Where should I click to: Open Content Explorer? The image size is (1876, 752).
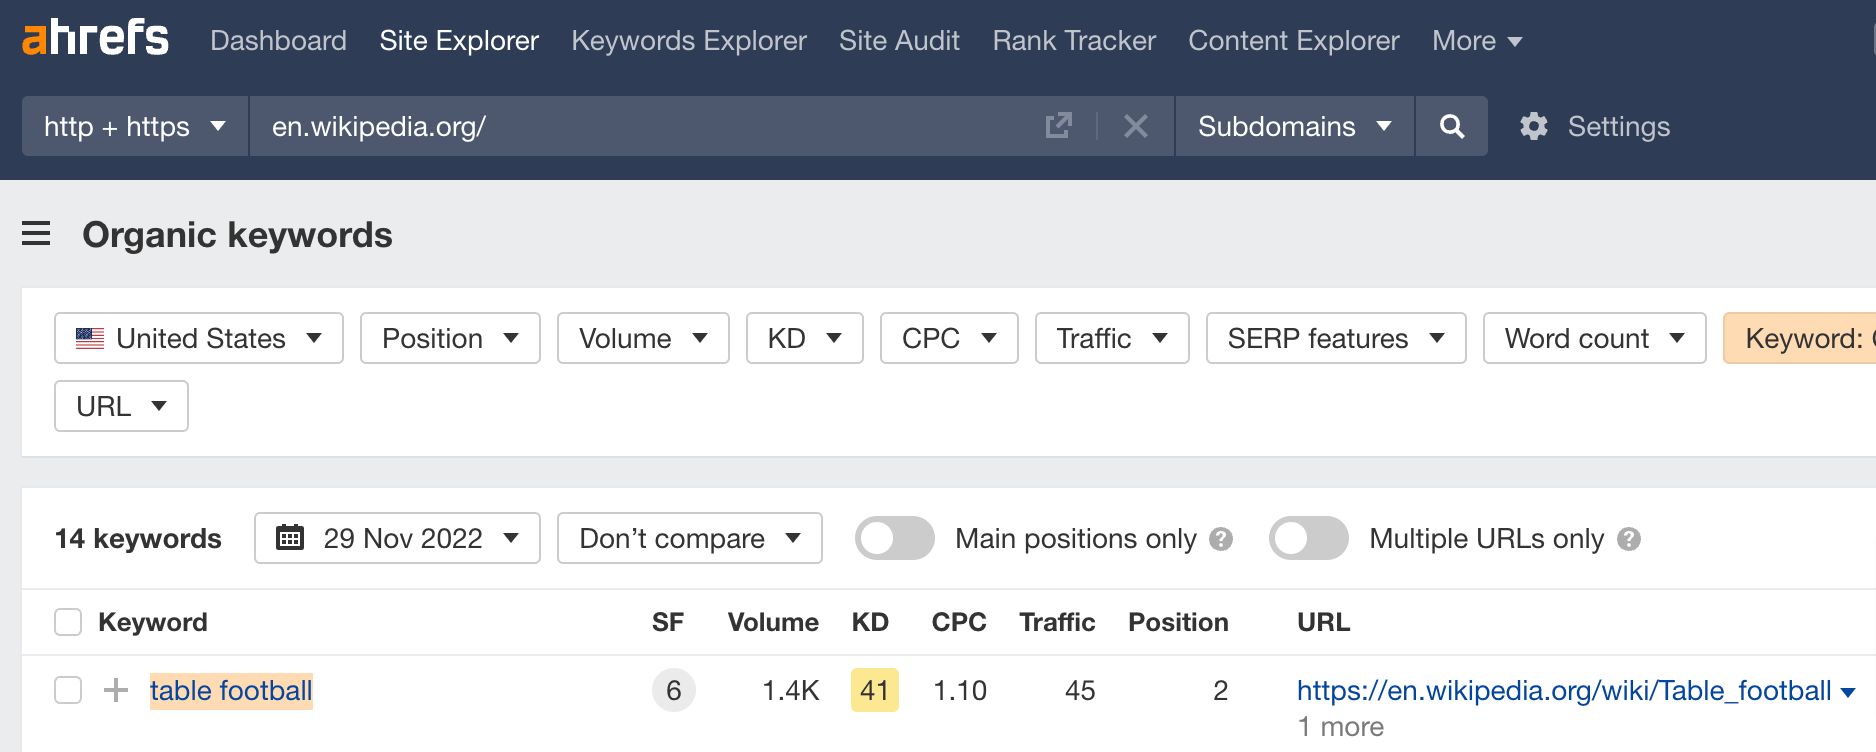(x=1293, y=40)
